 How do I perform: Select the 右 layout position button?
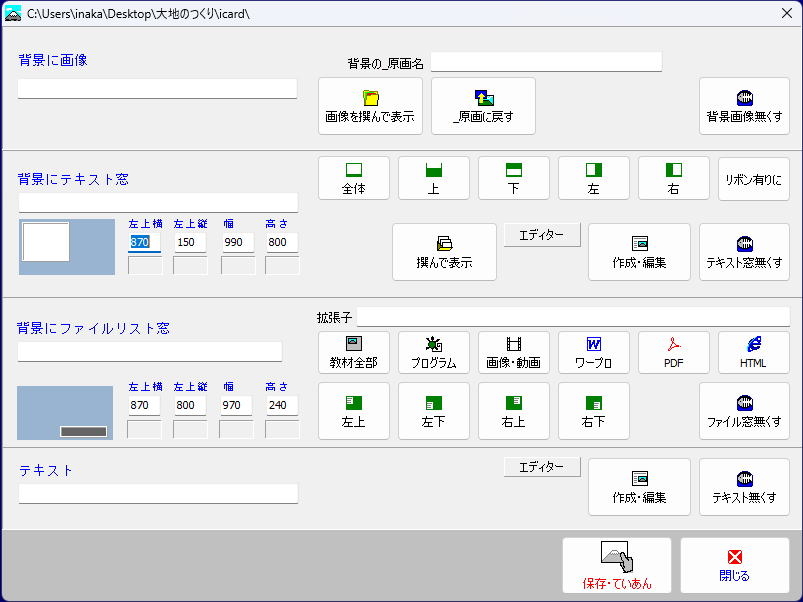[673, 179]
